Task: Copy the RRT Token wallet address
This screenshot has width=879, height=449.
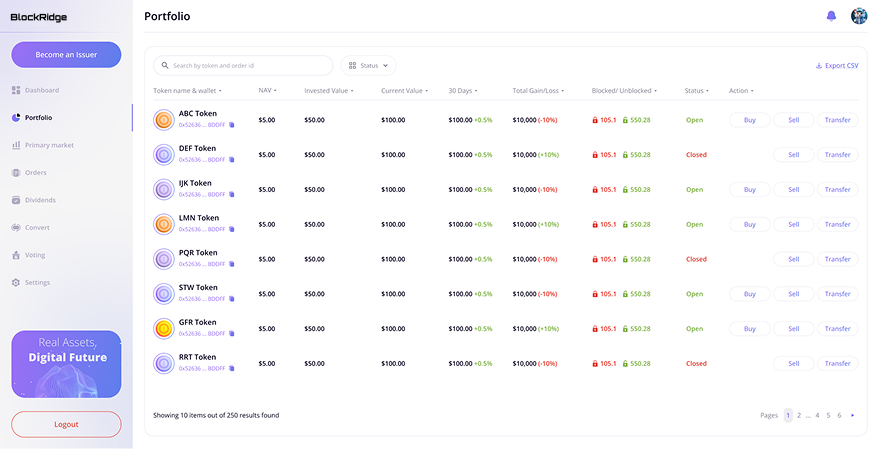Action: pyautogui.click(x=231, y=369)
